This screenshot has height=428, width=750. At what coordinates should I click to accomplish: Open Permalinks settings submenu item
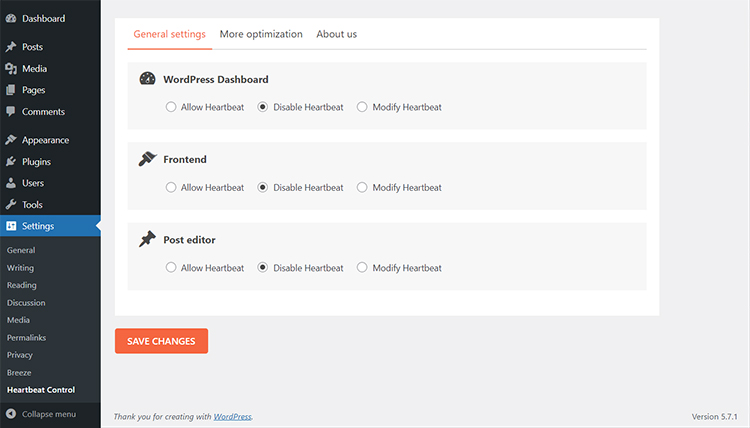click(x=26, y=338)
